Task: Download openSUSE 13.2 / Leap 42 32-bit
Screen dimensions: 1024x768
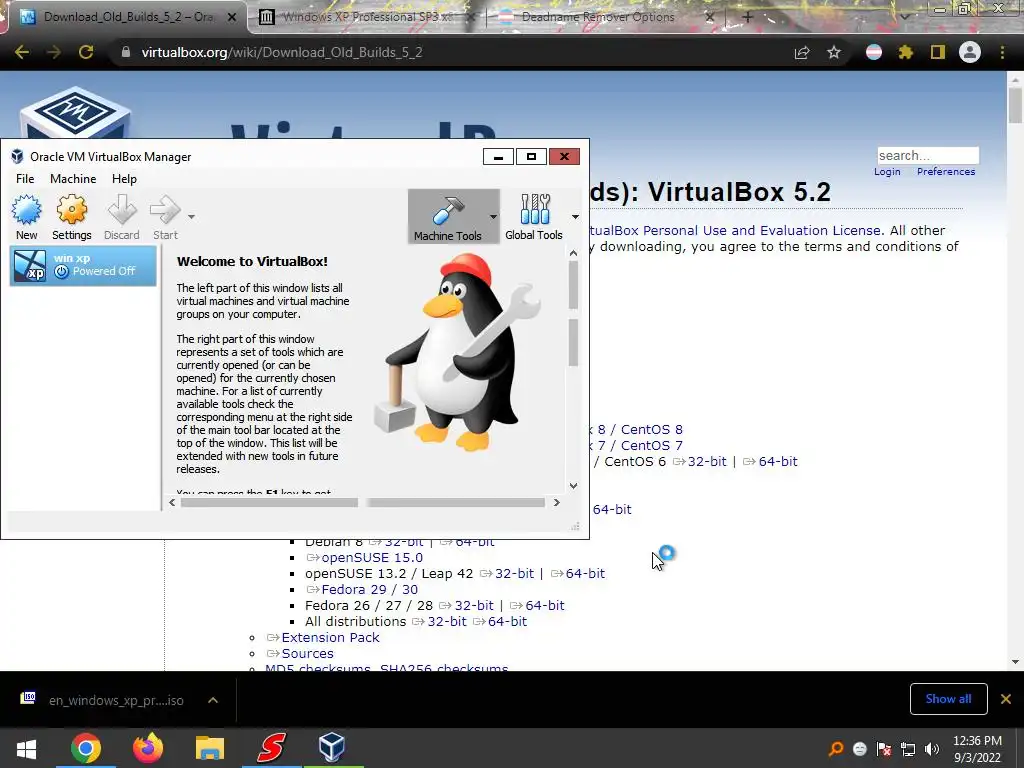Action: 514,573
